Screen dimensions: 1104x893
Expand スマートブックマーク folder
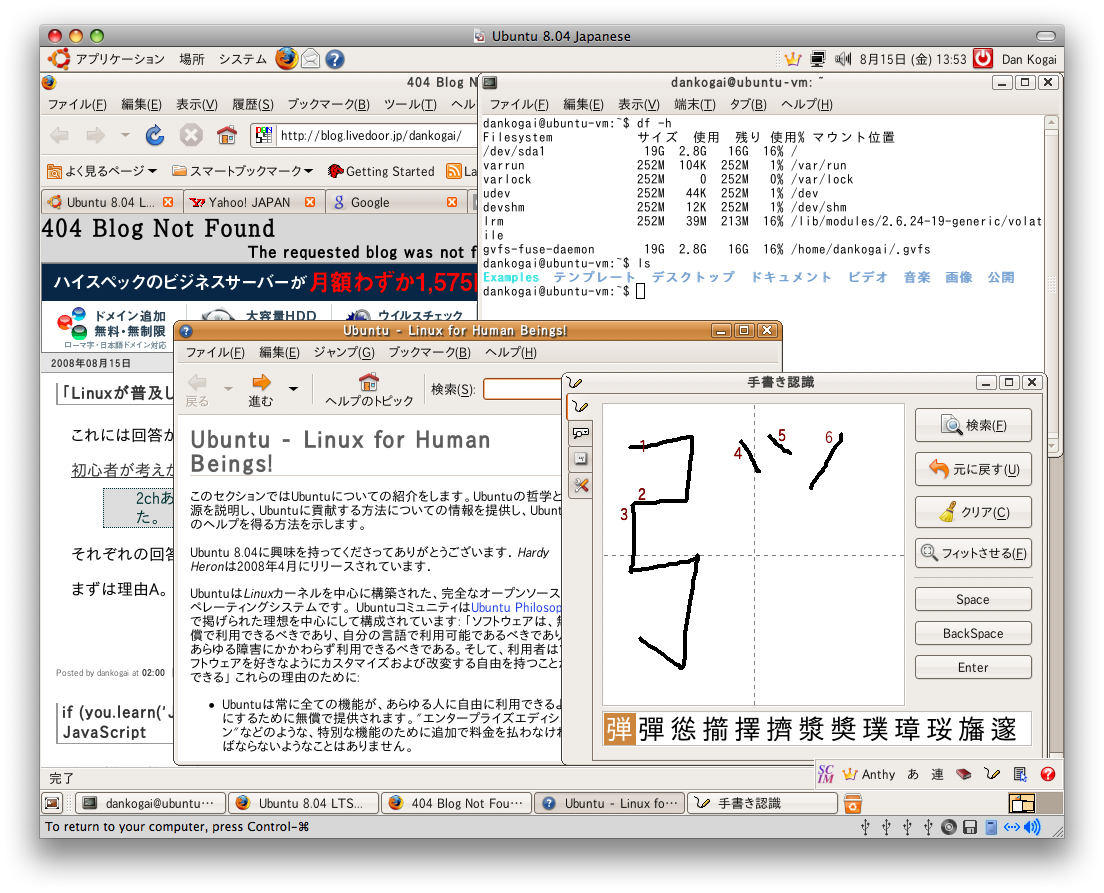pyautogui.click(x=242, y=171)
